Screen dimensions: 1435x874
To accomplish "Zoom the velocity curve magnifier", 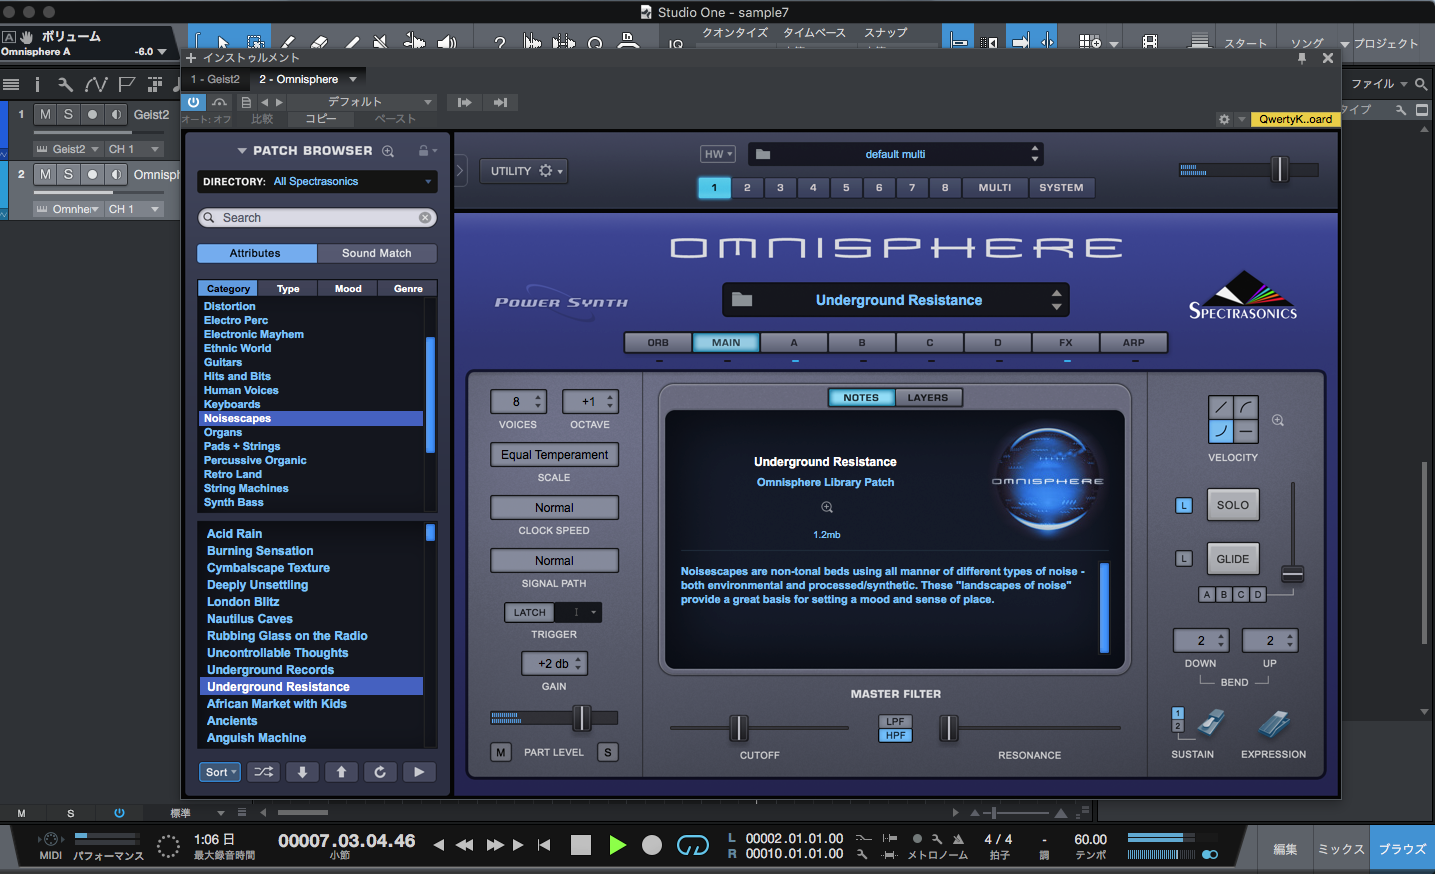I will coord(1278,421).
